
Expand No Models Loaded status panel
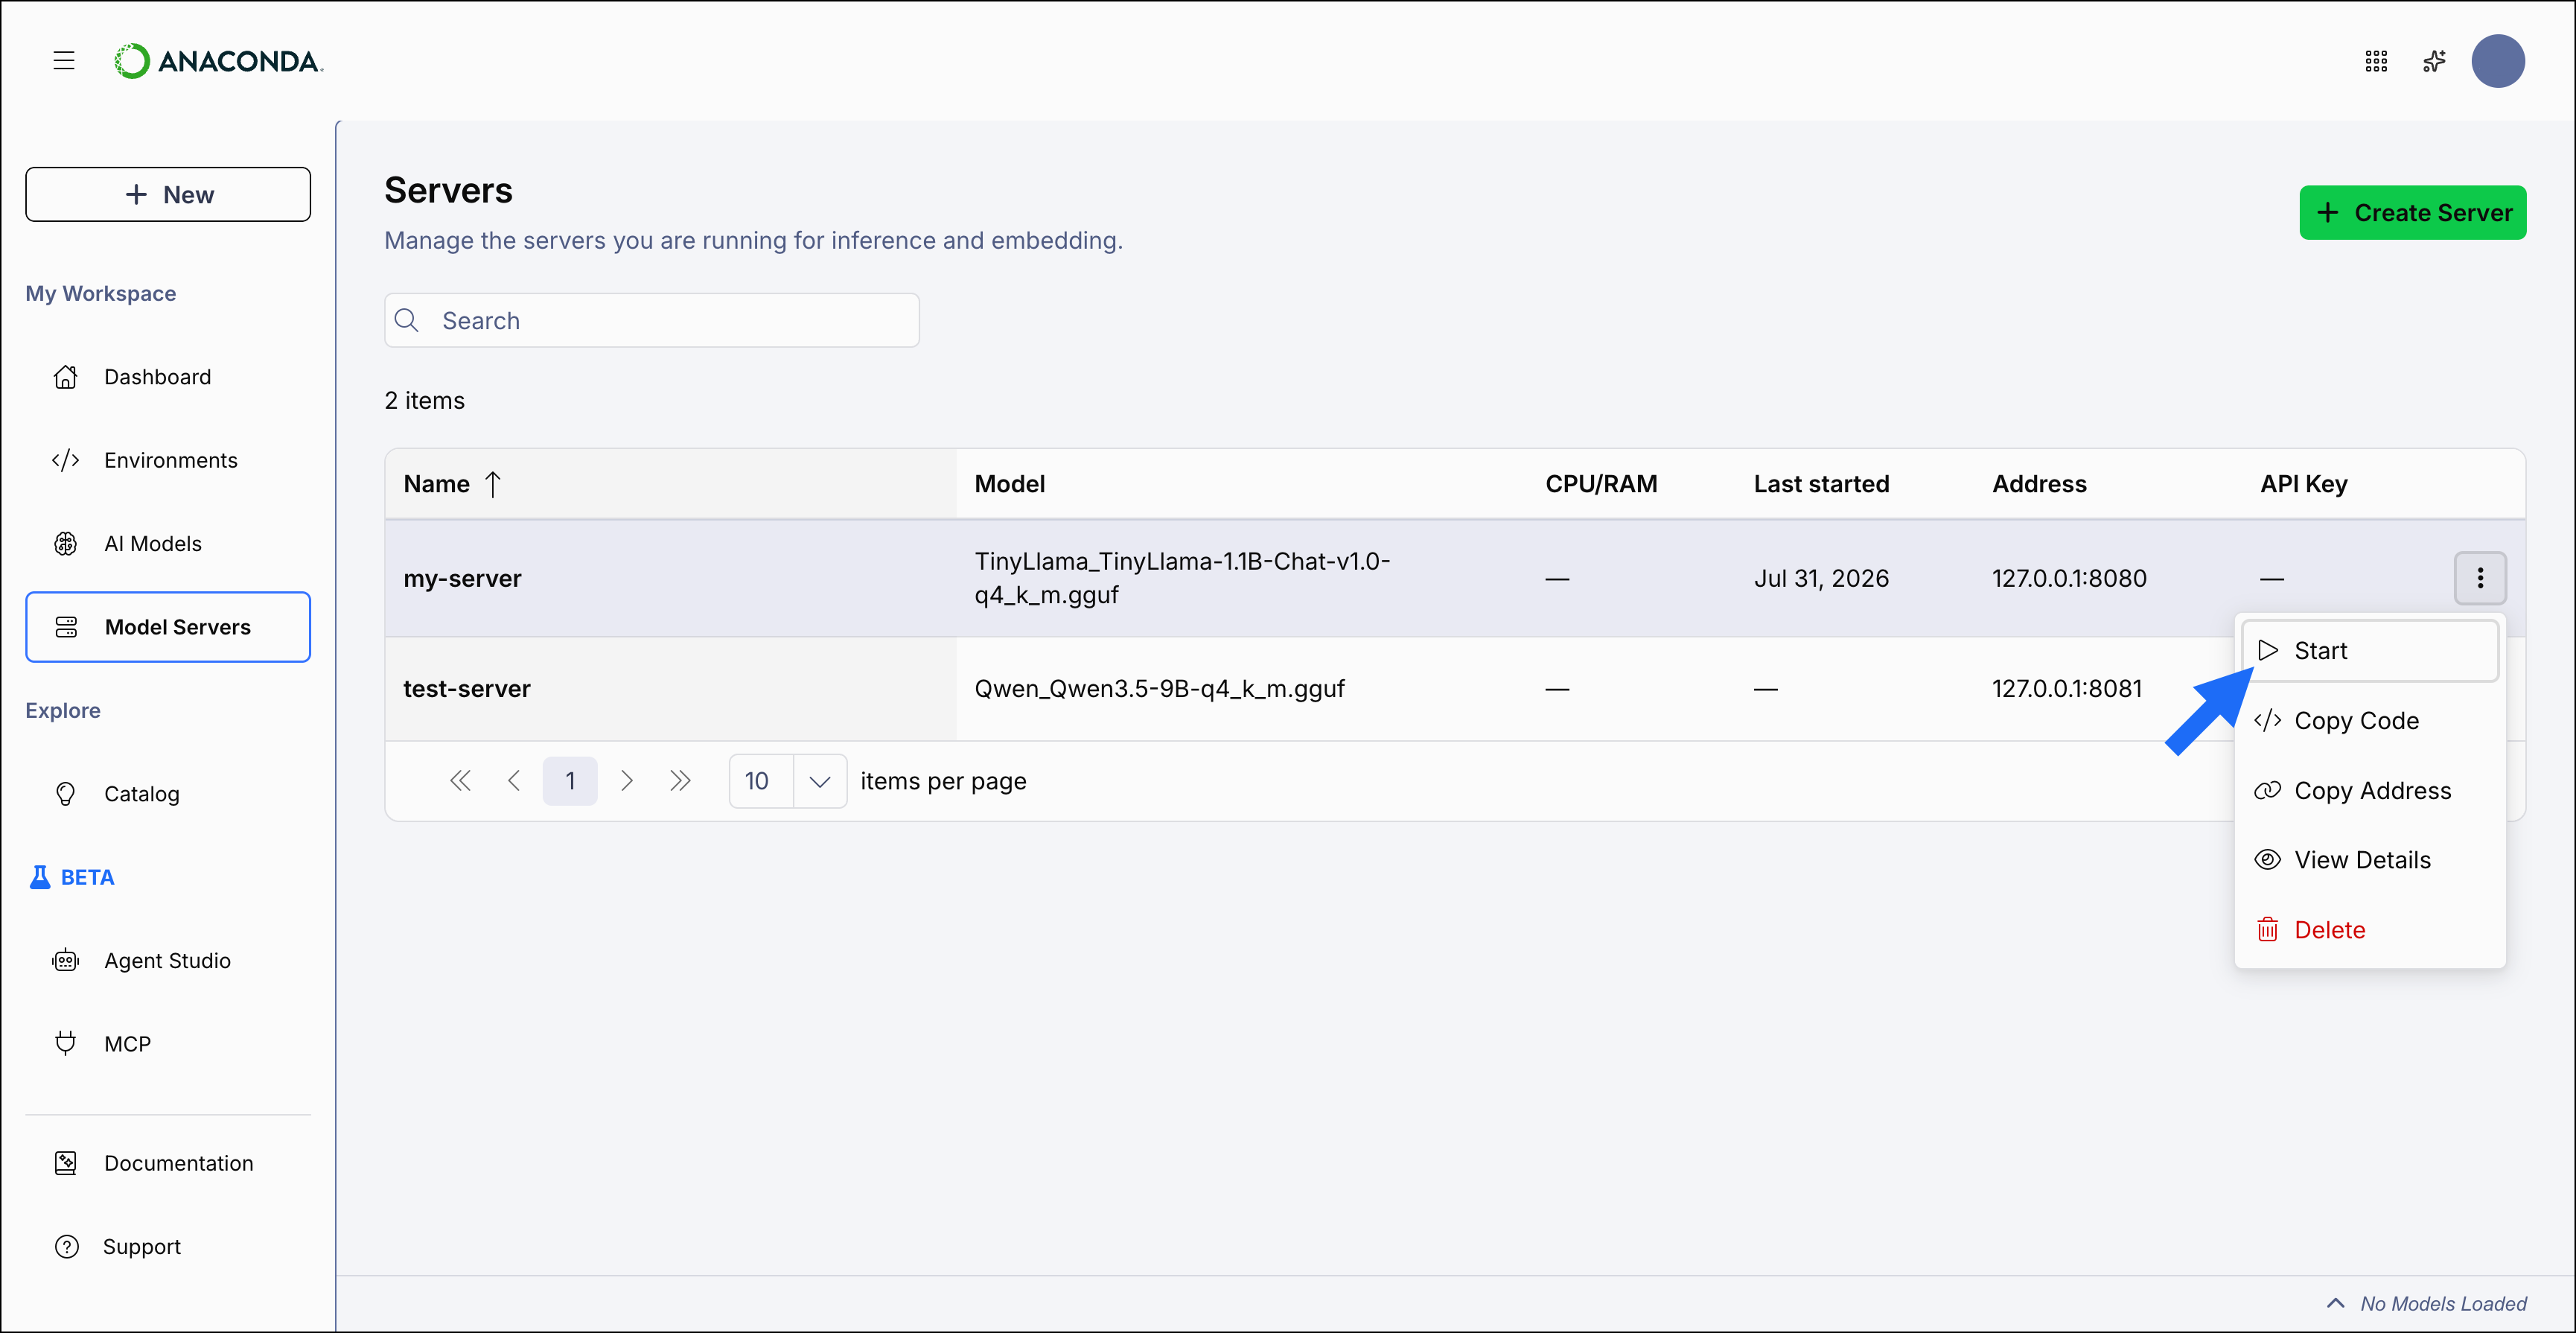click(x=2426, y=1304)
